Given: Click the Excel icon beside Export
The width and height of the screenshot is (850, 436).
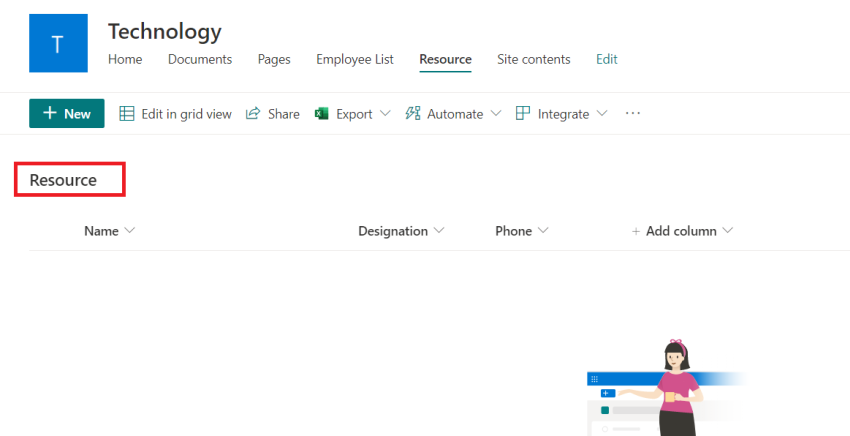Looking at the screenshot, I should coord(321,113).
